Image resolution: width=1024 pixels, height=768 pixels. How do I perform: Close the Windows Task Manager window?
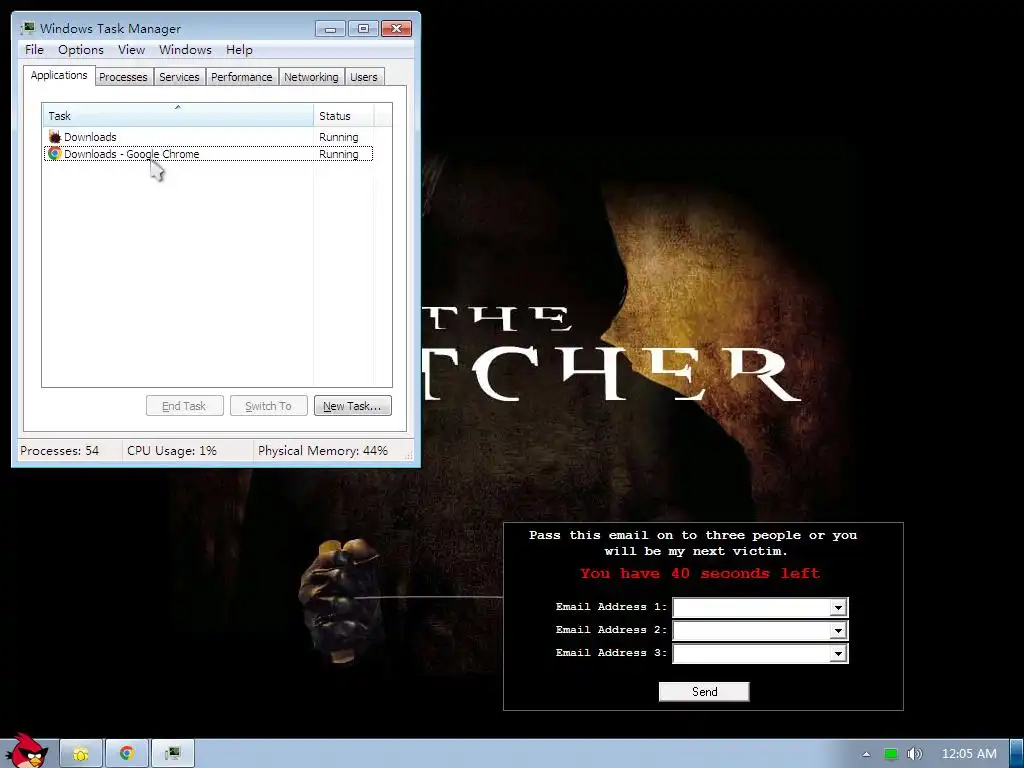[x=396, y=29]
